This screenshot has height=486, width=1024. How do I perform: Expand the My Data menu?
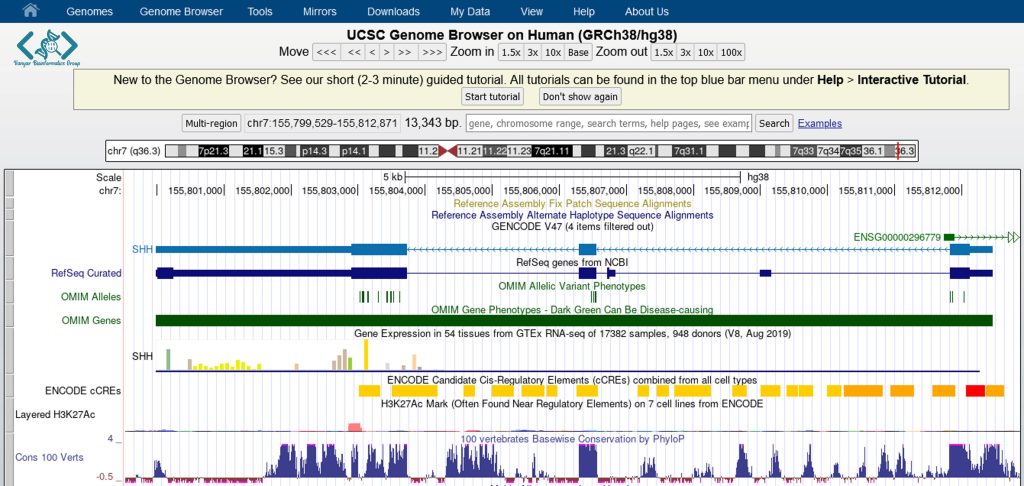click(x=470, y=11)
